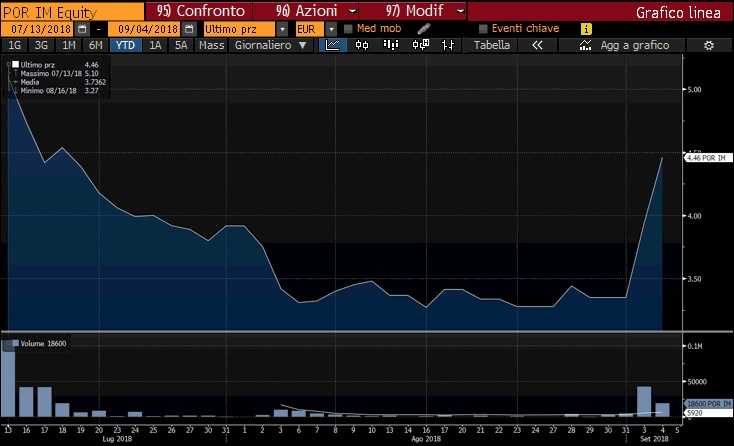Select the Mass time range
This screenshot has height=446, width=734.
[x=212, y=45]
